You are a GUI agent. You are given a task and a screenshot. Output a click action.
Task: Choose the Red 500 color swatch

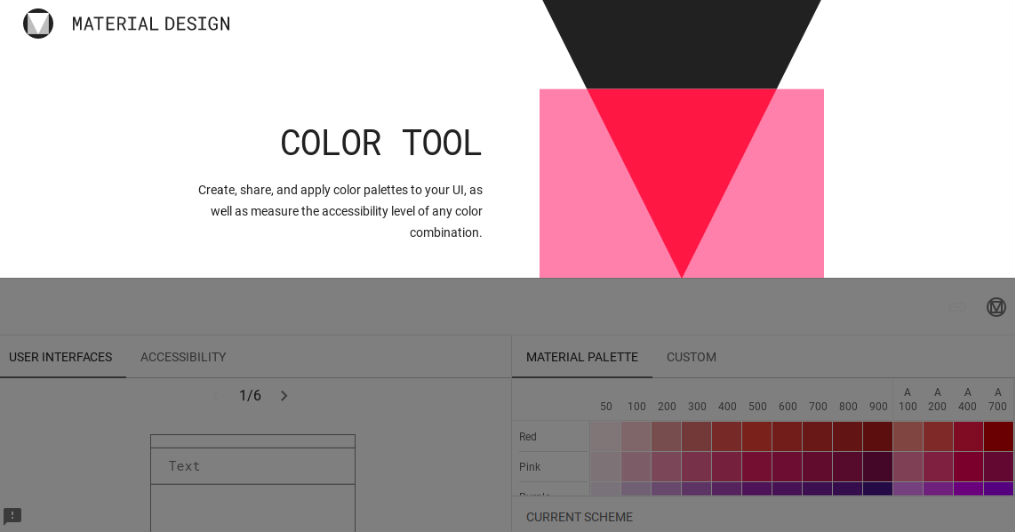click(757, 436)
